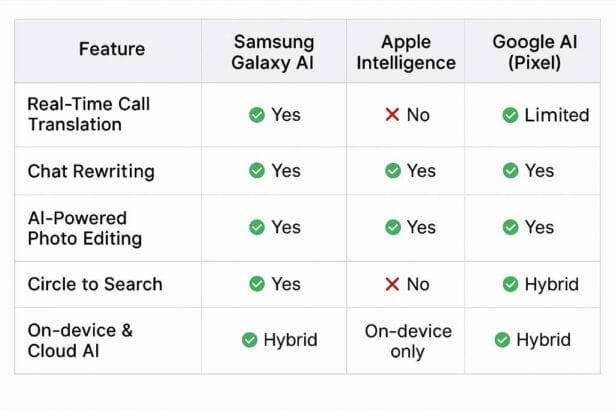Image resolution: width=615 pixels, height=410 pixels.
Task: Click the "Circle to Search" row label
Action: [x=95, y=284]
